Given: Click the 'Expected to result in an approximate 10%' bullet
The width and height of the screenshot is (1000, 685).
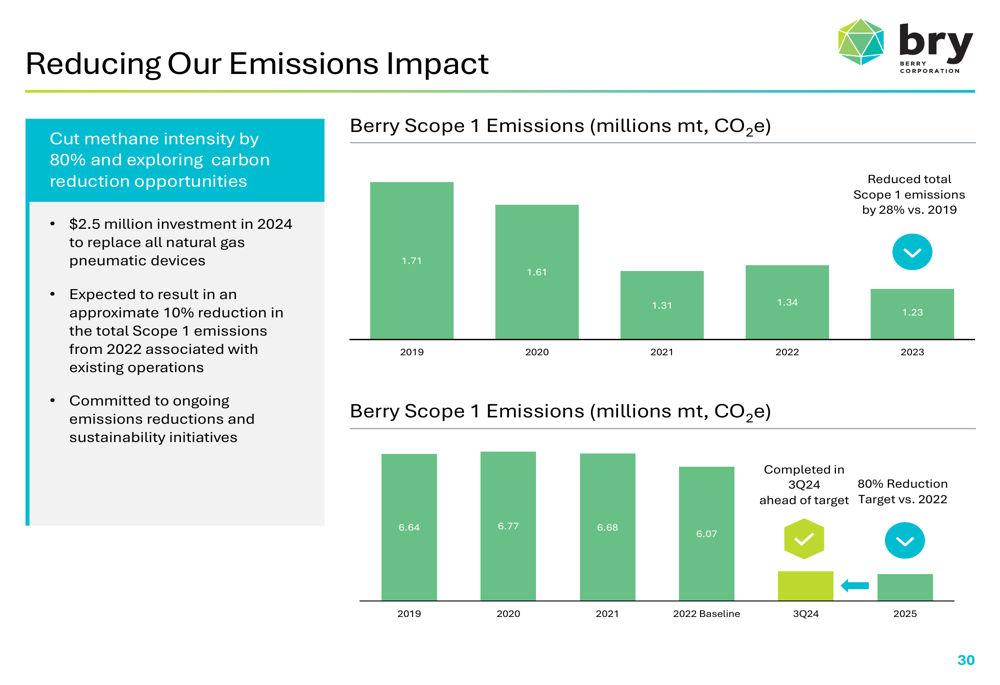Looking at the screenshot, I should [x=176, y=331].
